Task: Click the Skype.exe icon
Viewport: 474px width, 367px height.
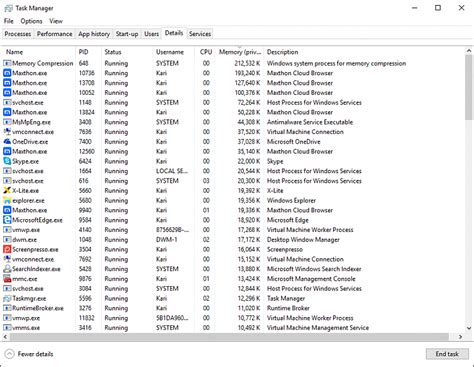Action: (7, 161)
